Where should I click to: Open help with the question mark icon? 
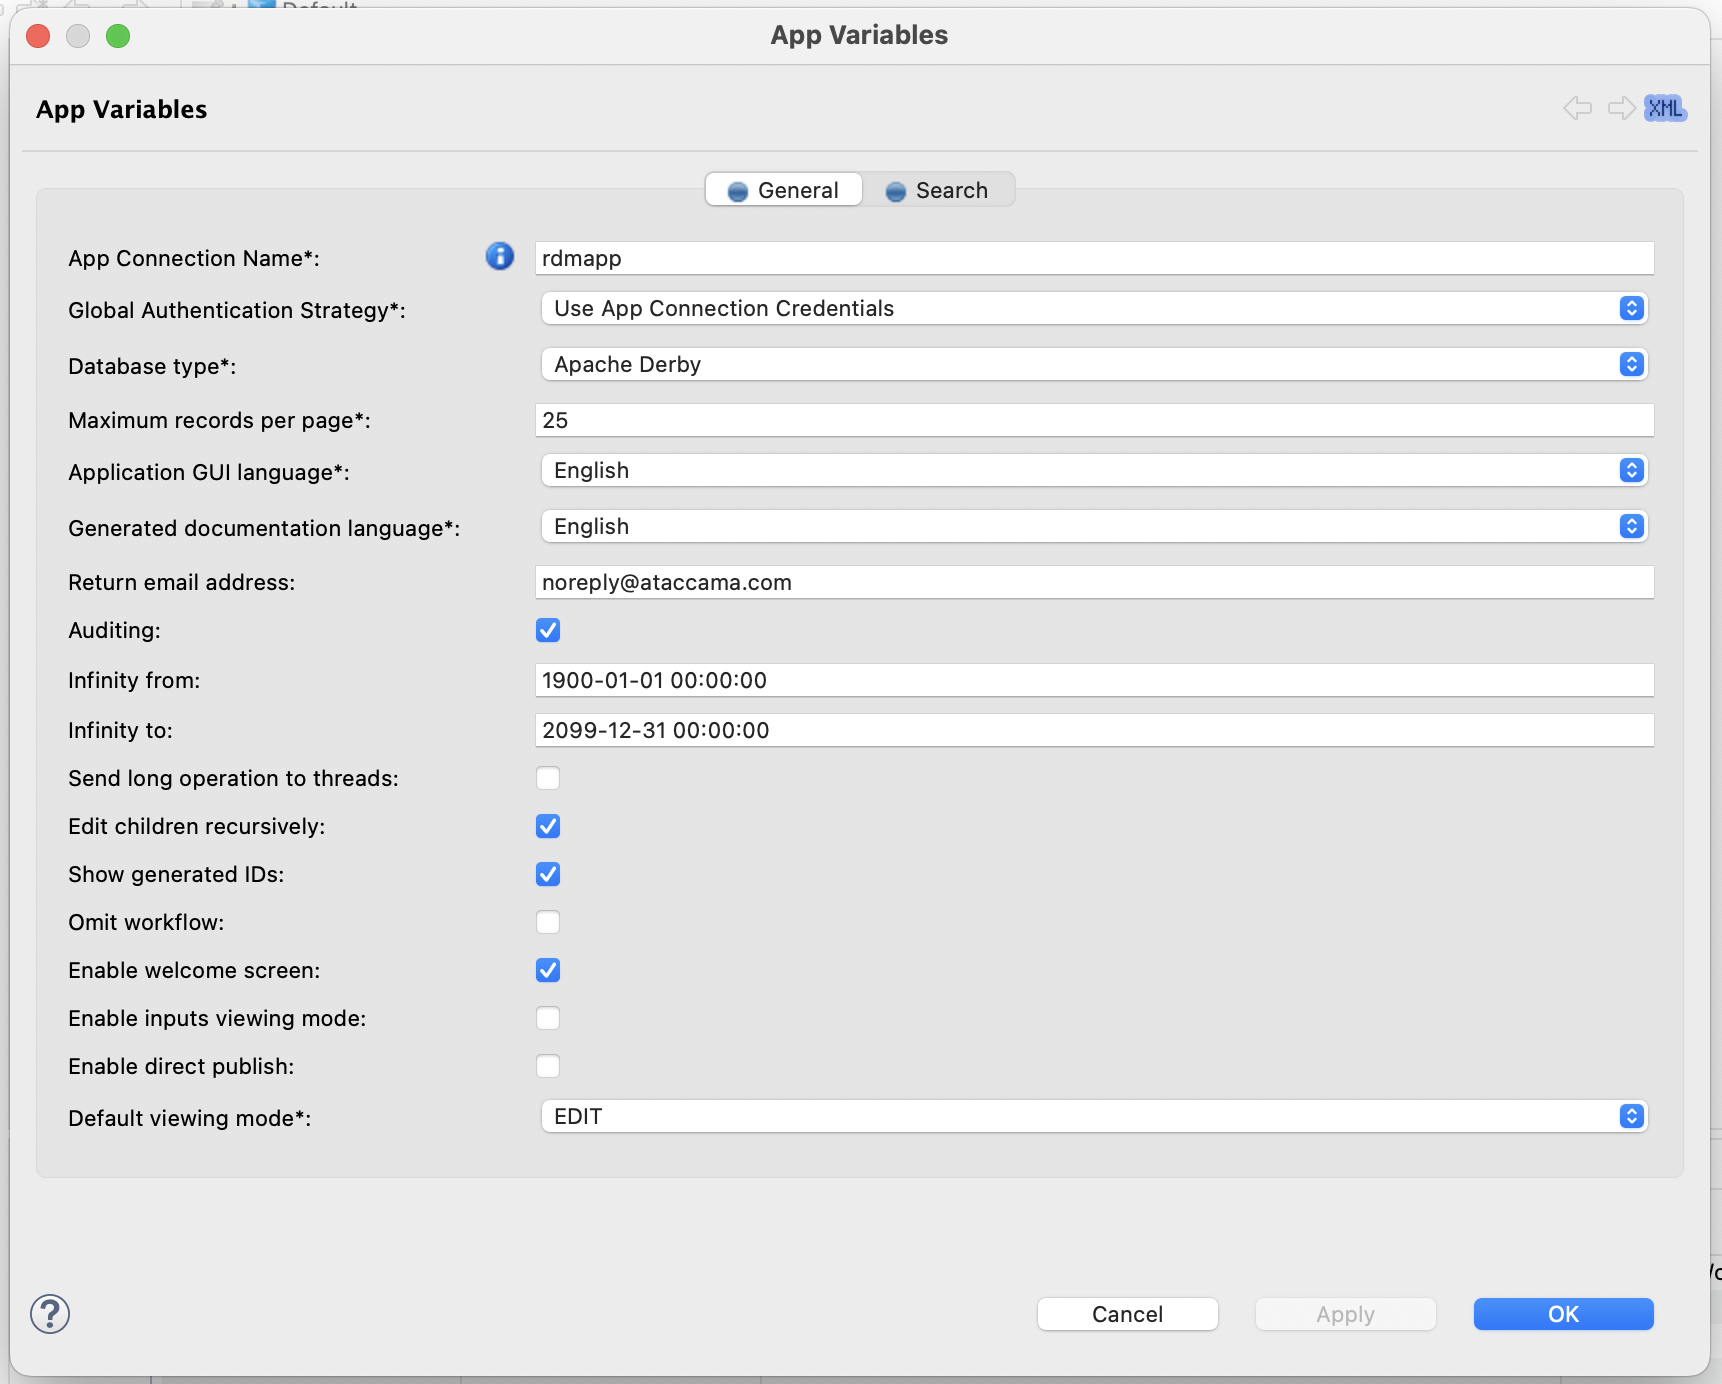(x=50, y=1314)
